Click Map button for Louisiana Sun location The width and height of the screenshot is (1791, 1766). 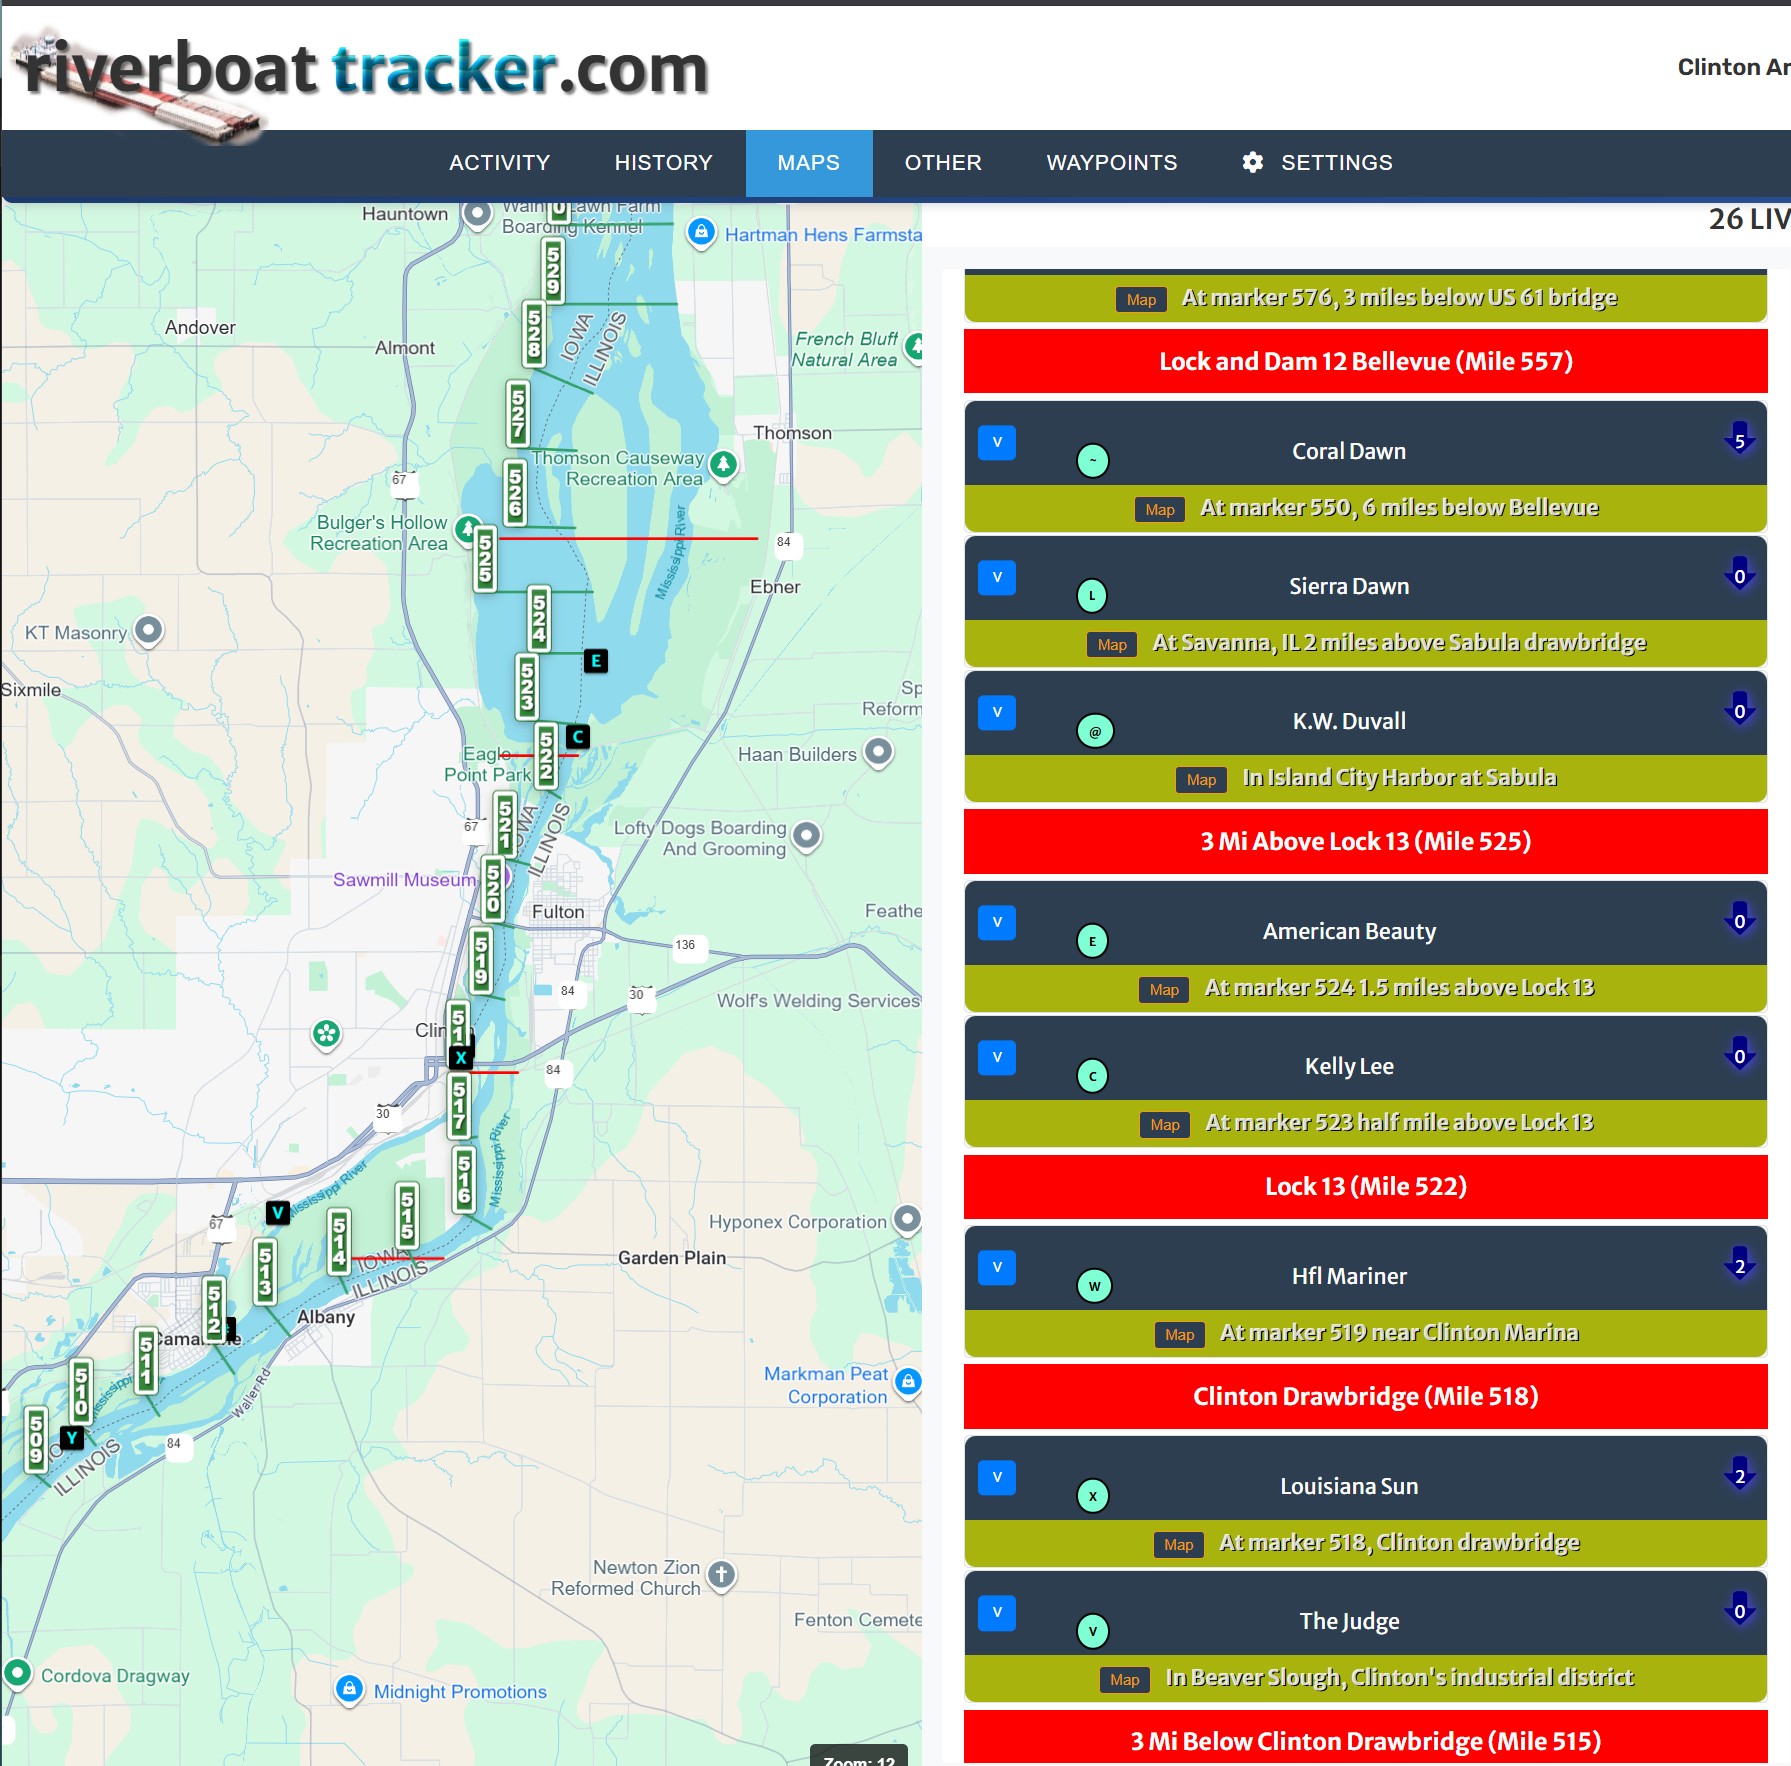[x=1178, y=1544]
